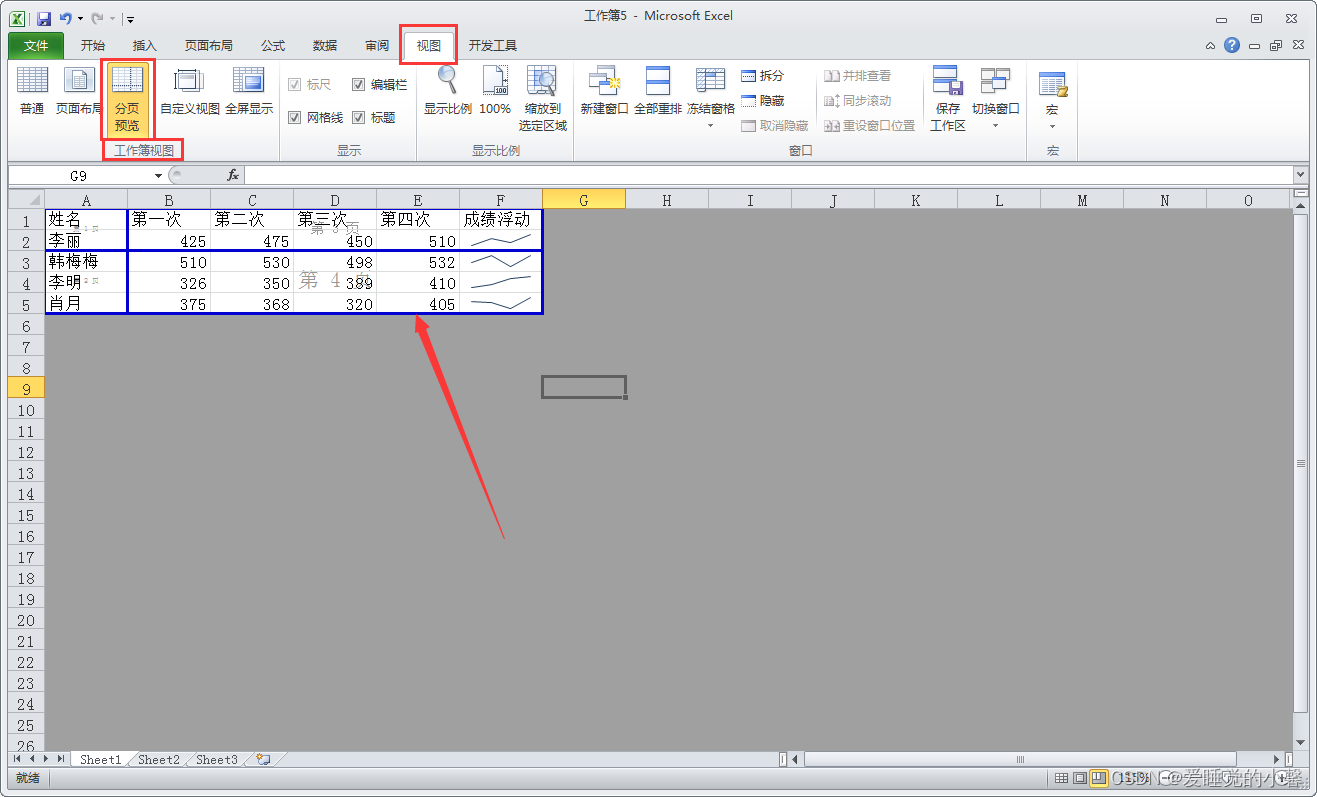Click Page Break Preview (分页预览) button
This screenshot has height=797, width=1317.
[x=127, y=99]
